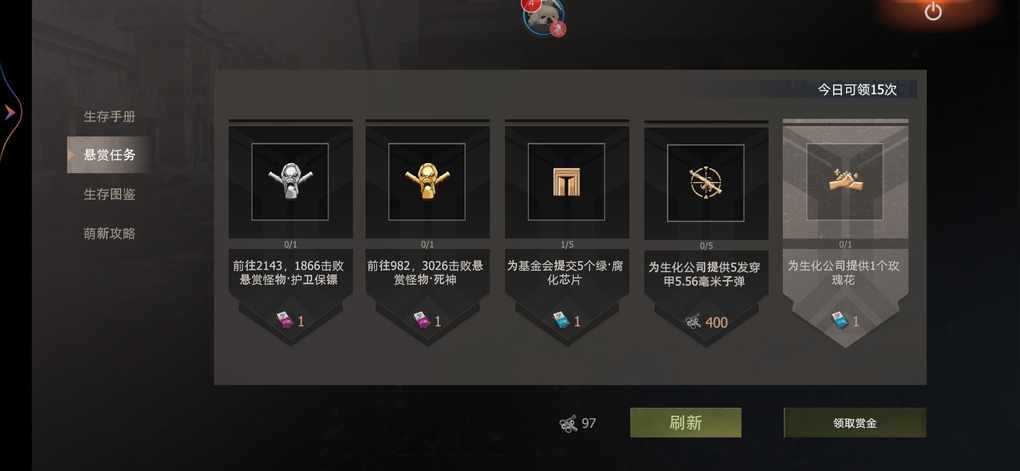Select the 死神 bounty task description
This screenshot has width=1020, height=471.
pyautogui.click(x=425, y=273)
